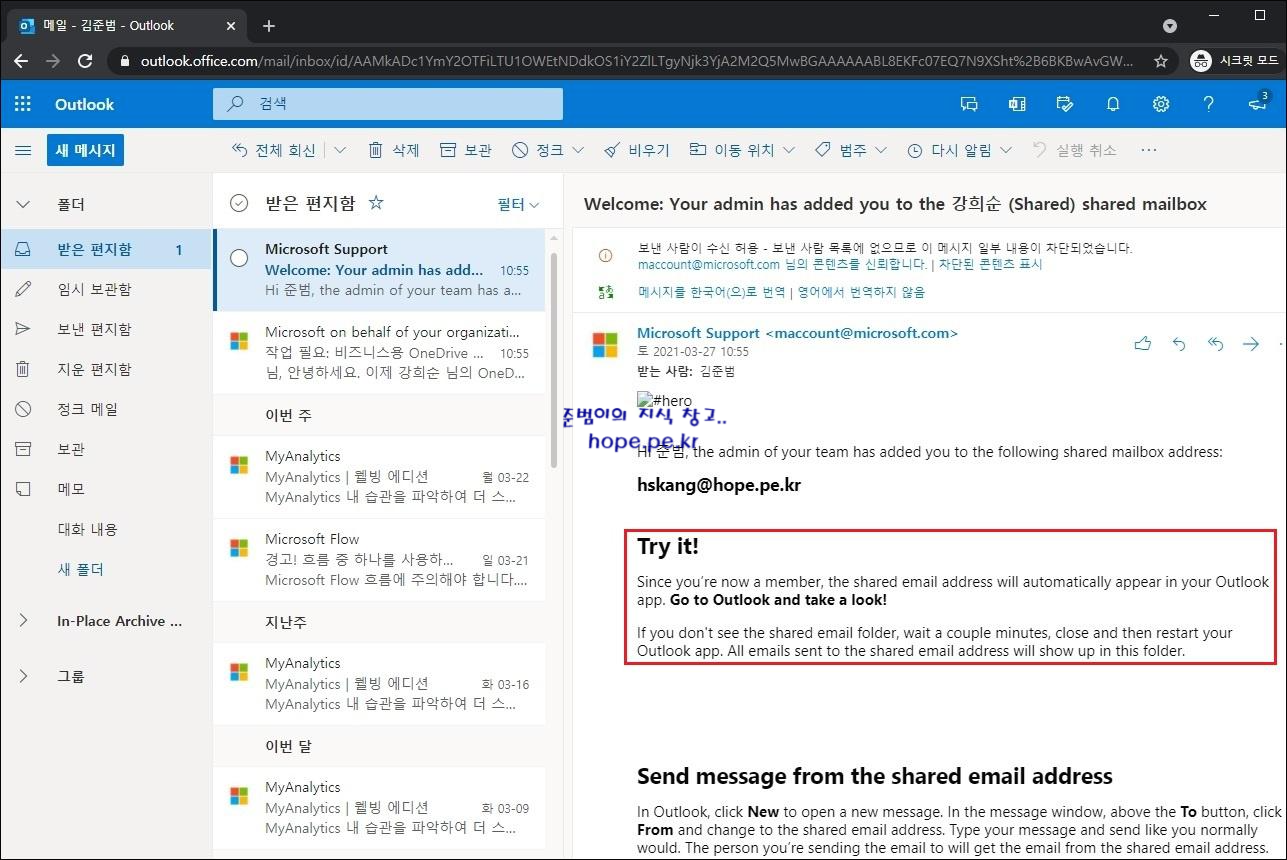This screenshot has height=860, width=1287.
Task: Open the more actions ellipsis in toolbar
Action: click(x=1148, y=150)
